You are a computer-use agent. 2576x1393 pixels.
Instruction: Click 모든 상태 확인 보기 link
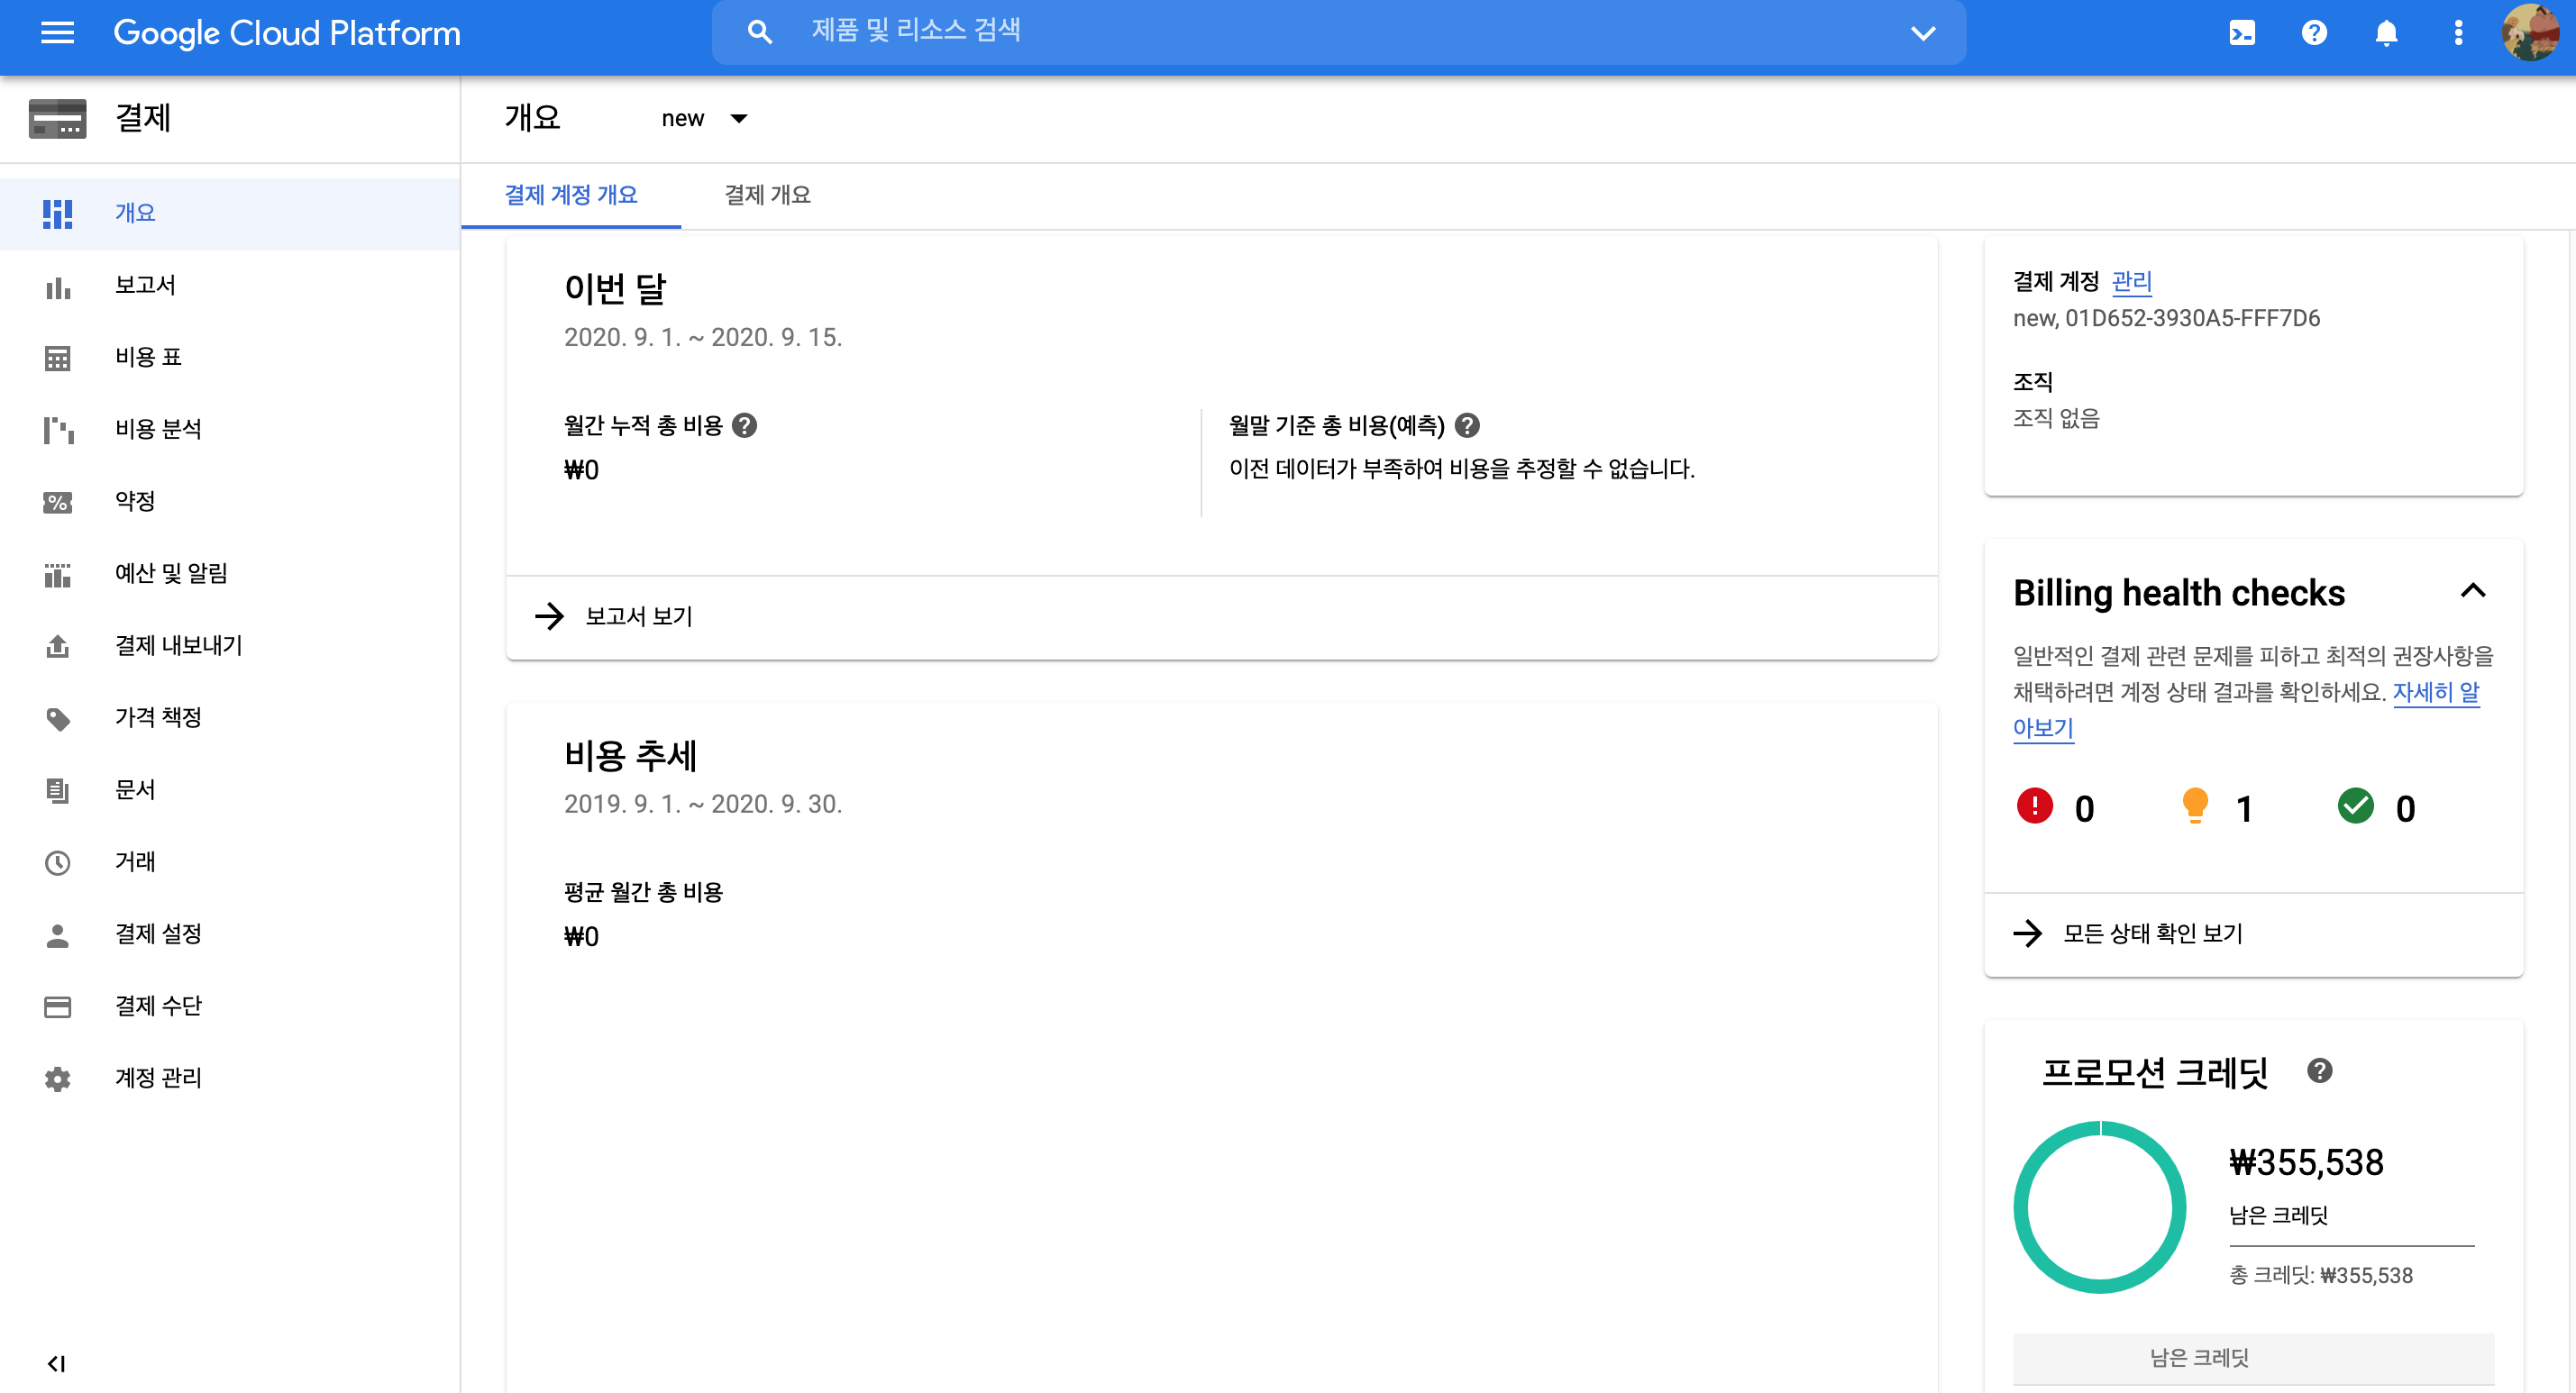click(x=2128, y=934)
